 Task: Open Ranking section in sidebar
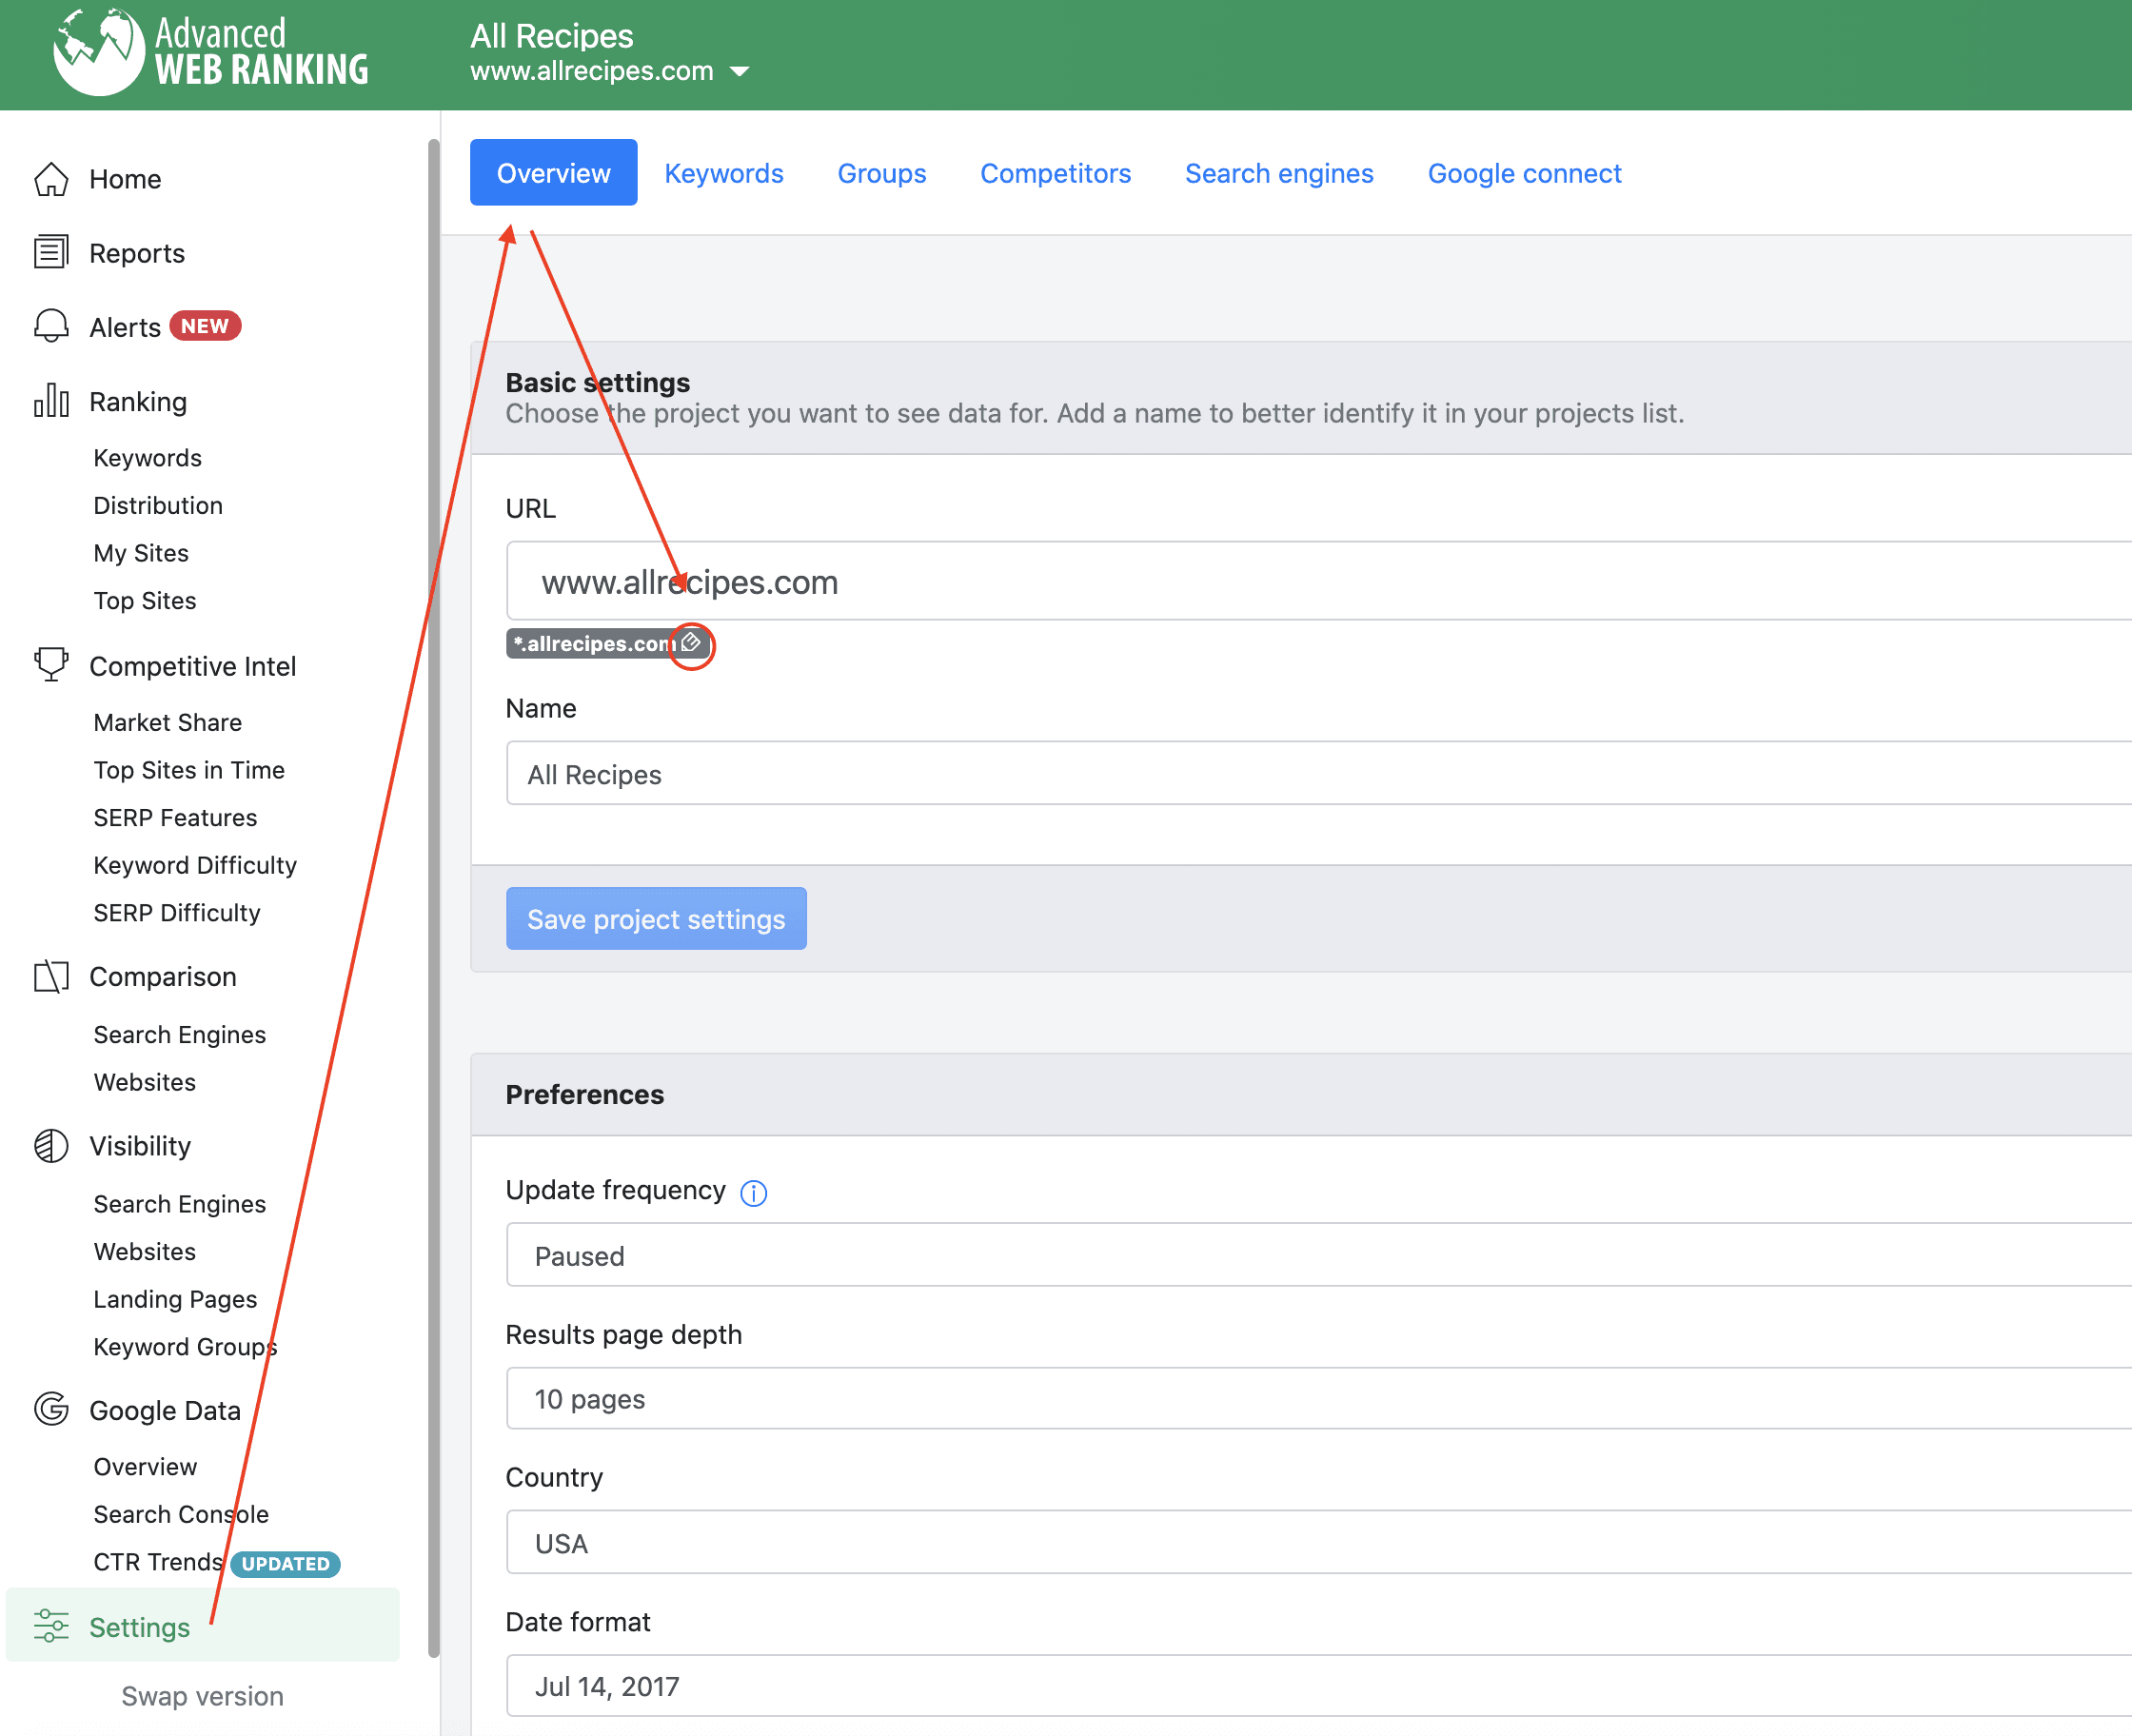(x=138, y=401)
